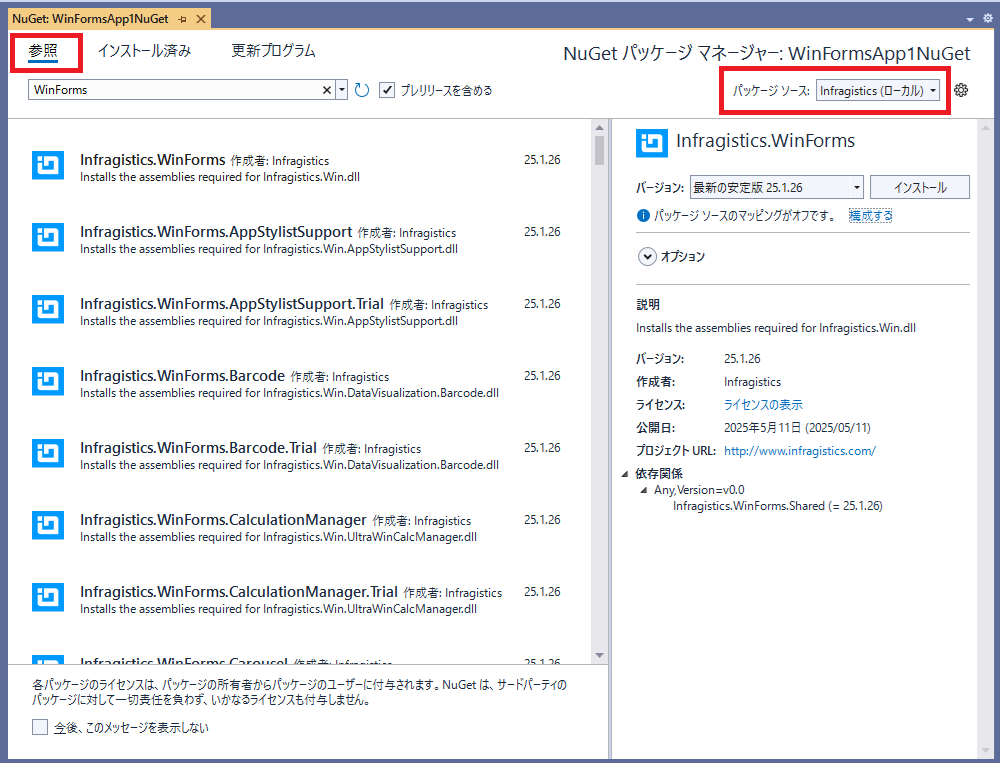Click the package source mapping info icon

click(643, 216)
